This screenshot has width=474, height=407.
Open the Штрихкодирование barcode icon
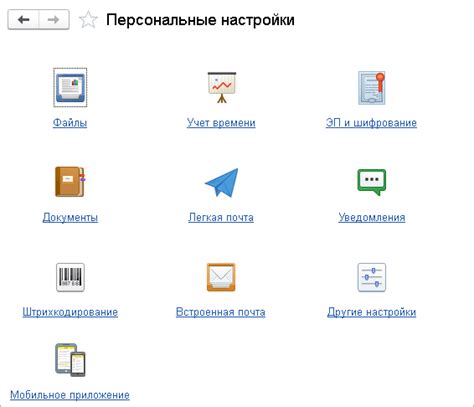pyautogui.click(x=70, y=277)
